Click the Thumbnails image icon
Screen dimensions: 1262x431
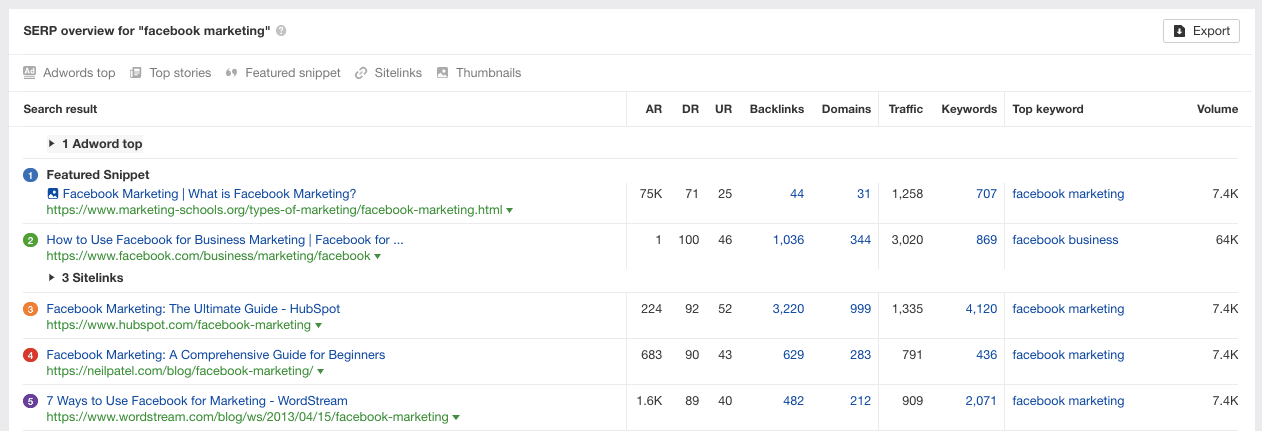pyautogui.click(x=442, y=73)
